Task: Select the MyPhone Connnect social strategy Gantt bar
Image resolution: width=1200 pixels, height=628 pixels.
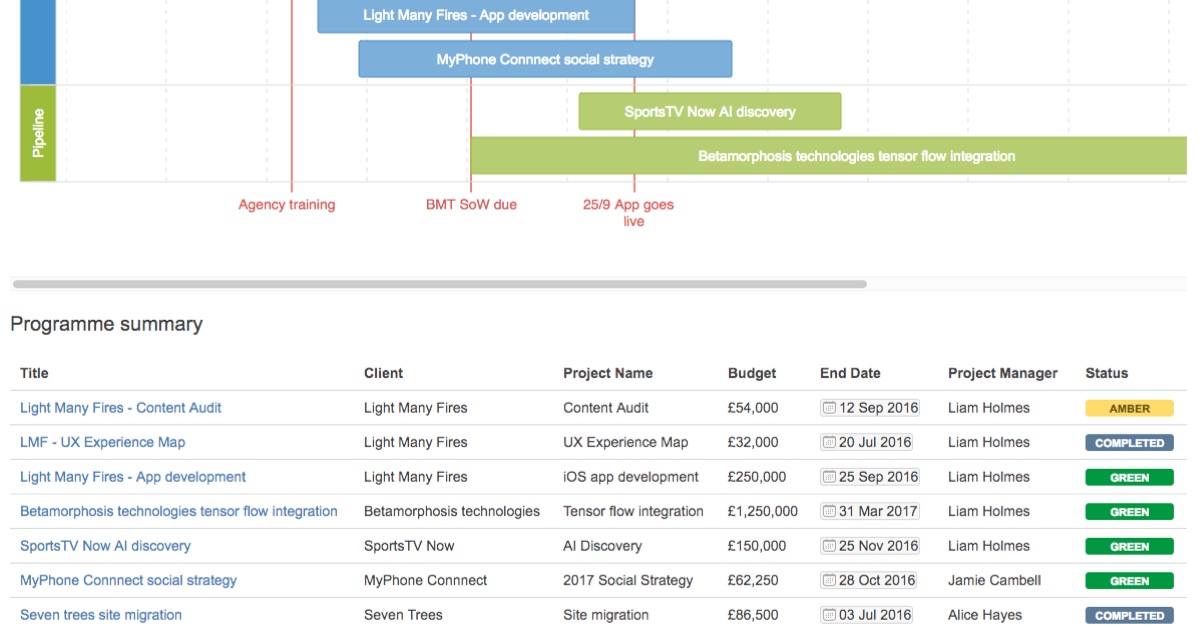Action: coord(545,59)
